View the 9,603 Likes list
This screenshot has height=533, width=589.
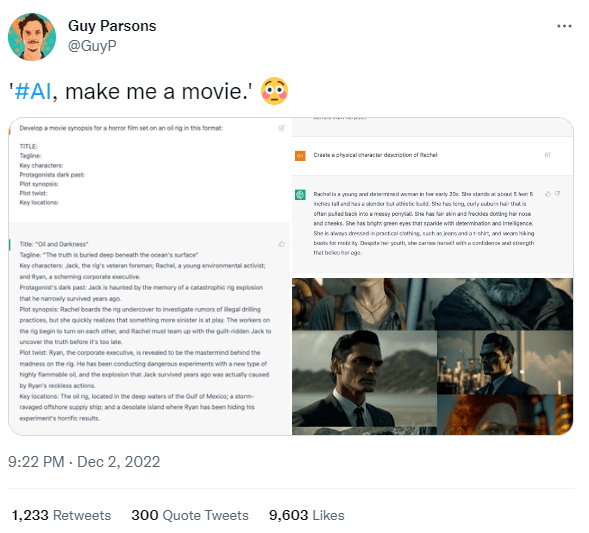pyautogui.click(x=307, y=515)
